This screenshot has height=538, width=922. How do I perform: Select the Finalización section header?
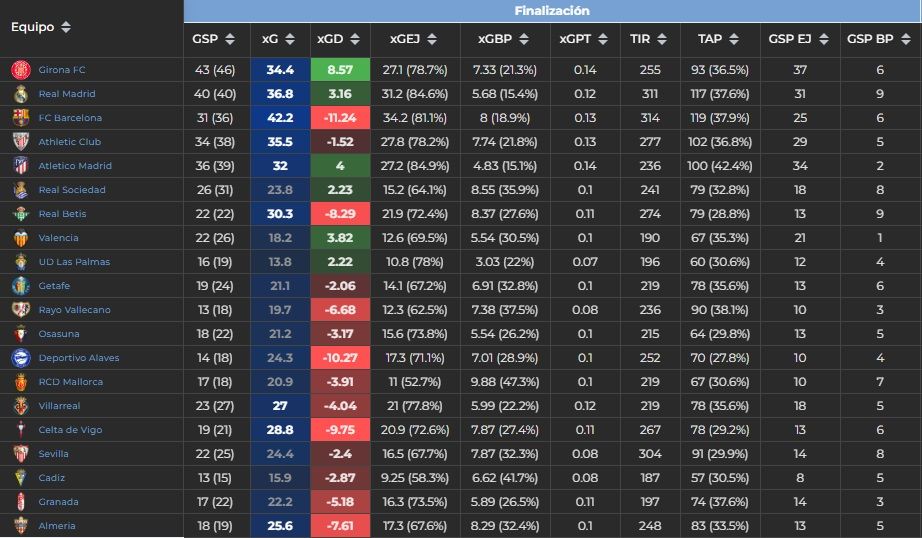pyautogui.click(x=552, y=11)
